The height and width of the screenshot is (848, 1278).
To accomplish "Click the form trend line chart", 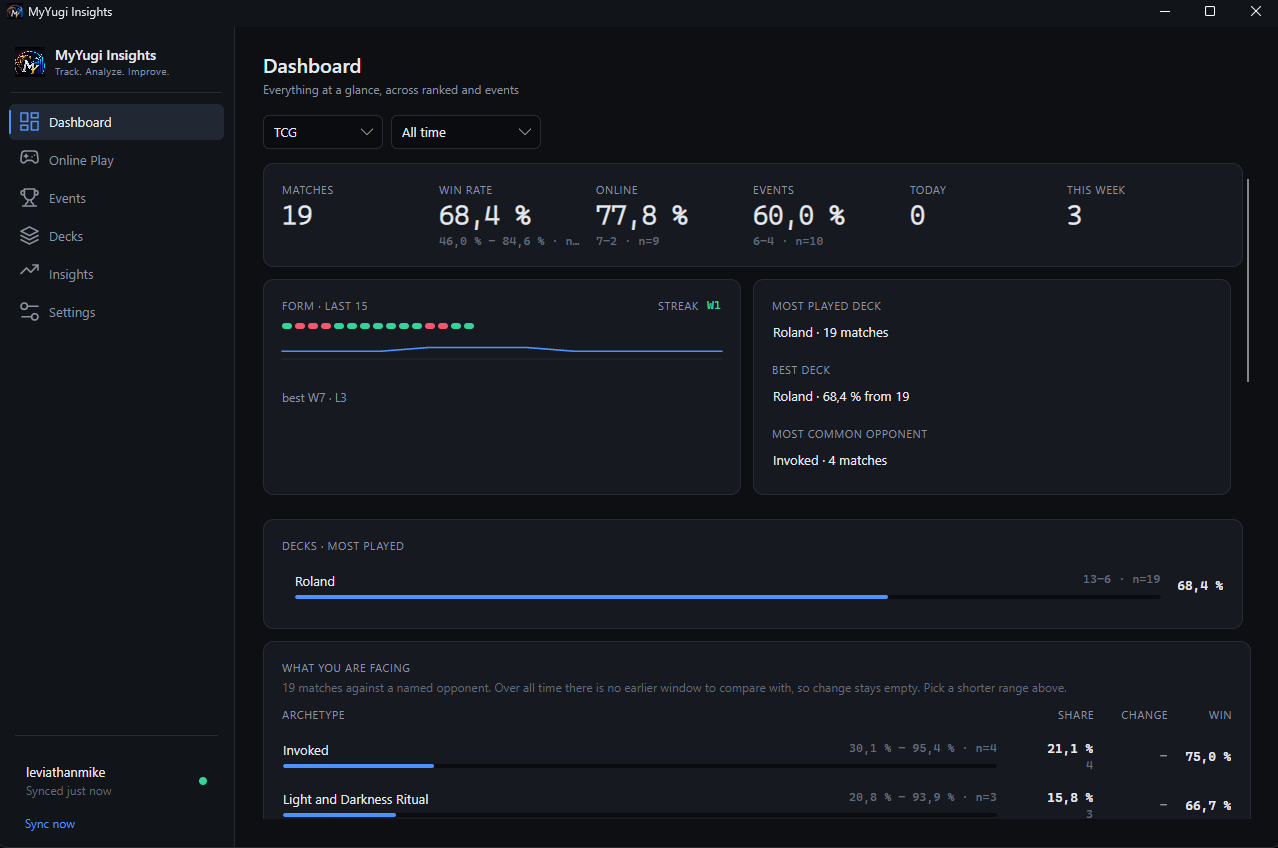I will [x=502, y=350].
